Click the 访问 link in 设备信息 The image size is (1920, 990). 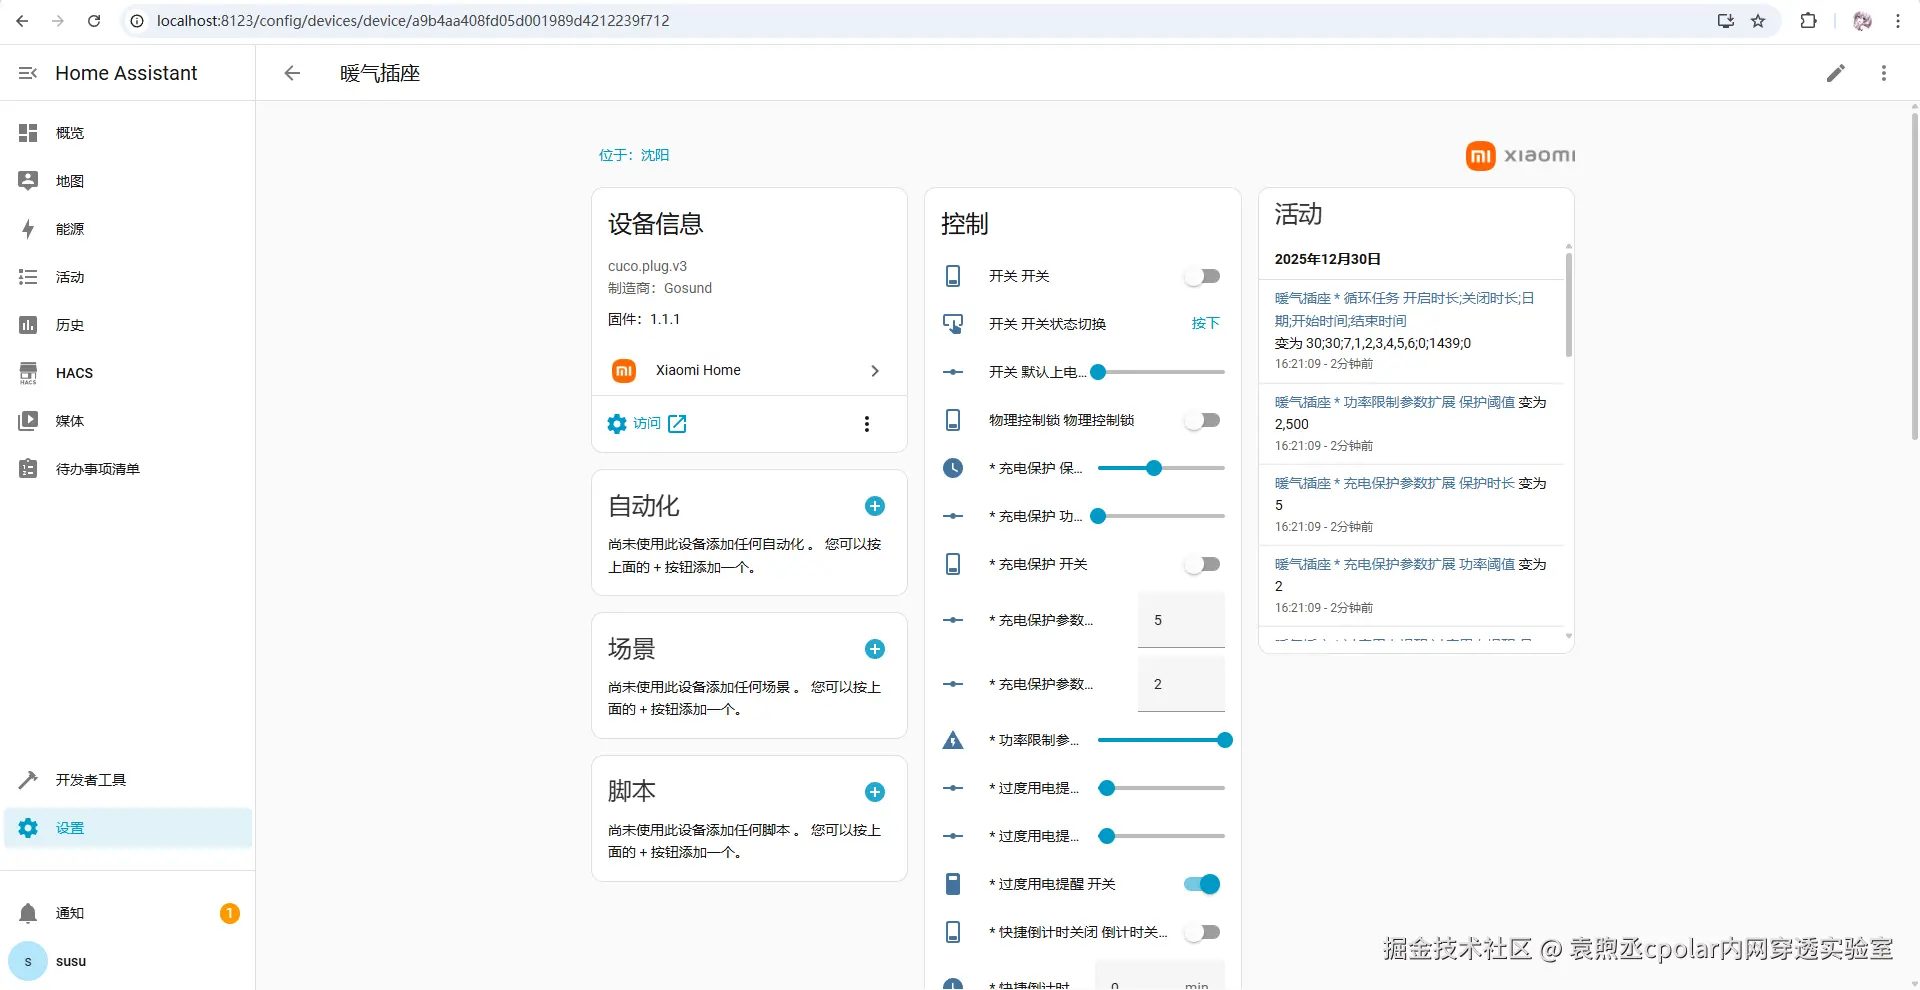[647, 424]
